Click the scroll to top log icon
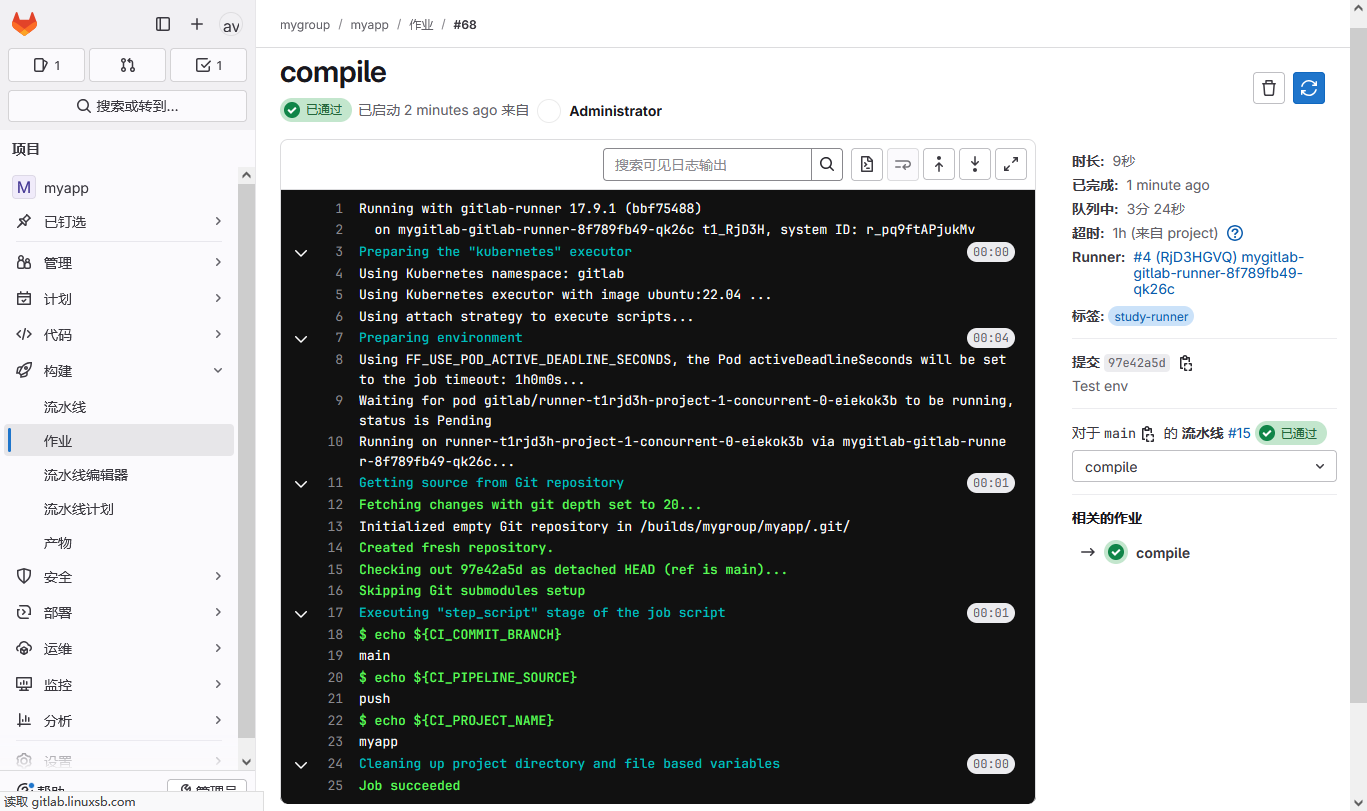 [939, 164]
